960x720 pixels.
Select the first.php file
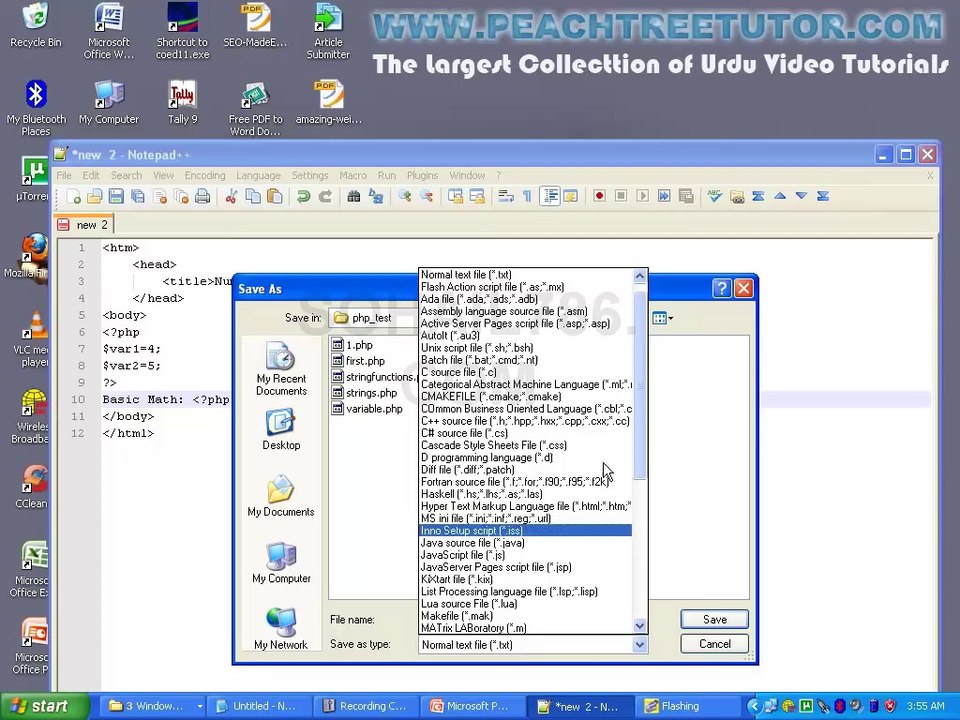pyautogui.click(x=359, y=361)
